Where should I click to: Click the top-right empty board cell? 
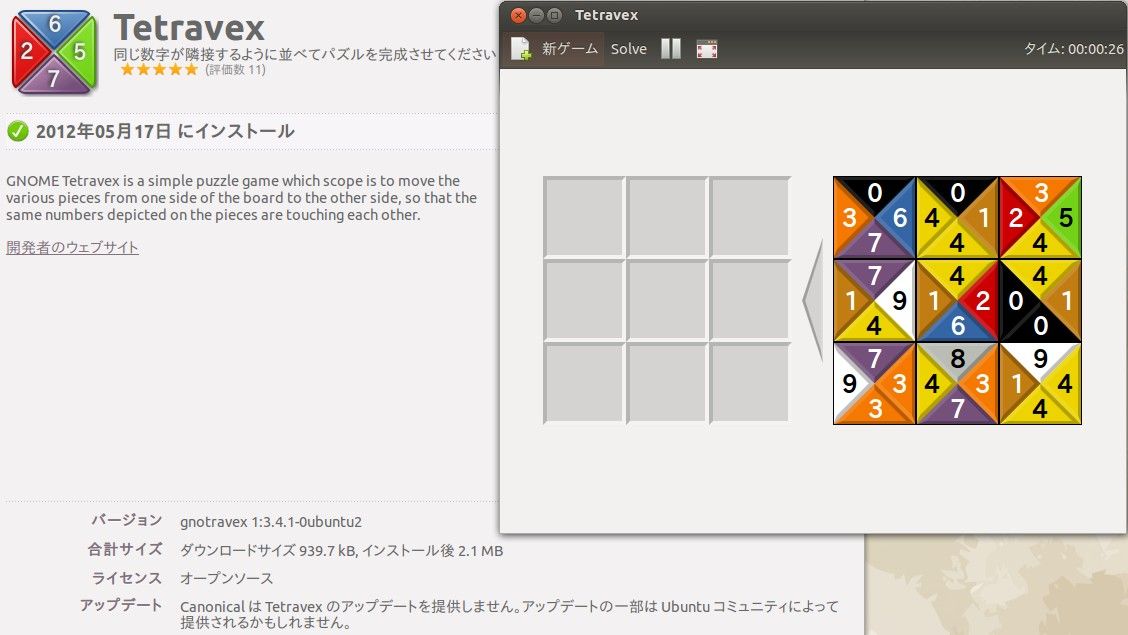[750, 216]
